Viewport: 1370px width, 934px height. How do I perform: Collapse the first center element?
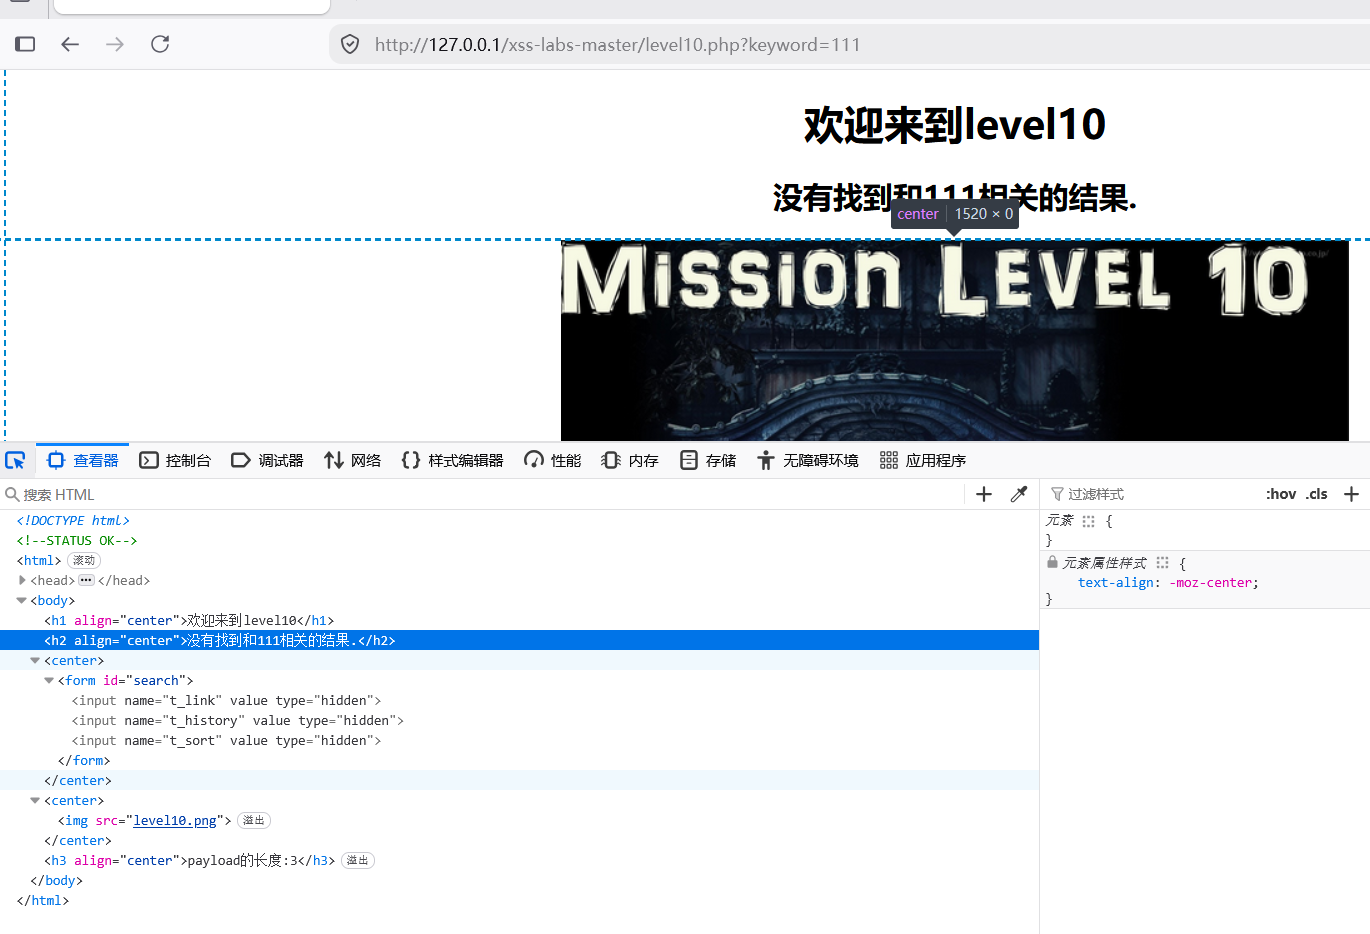point(35,660)
